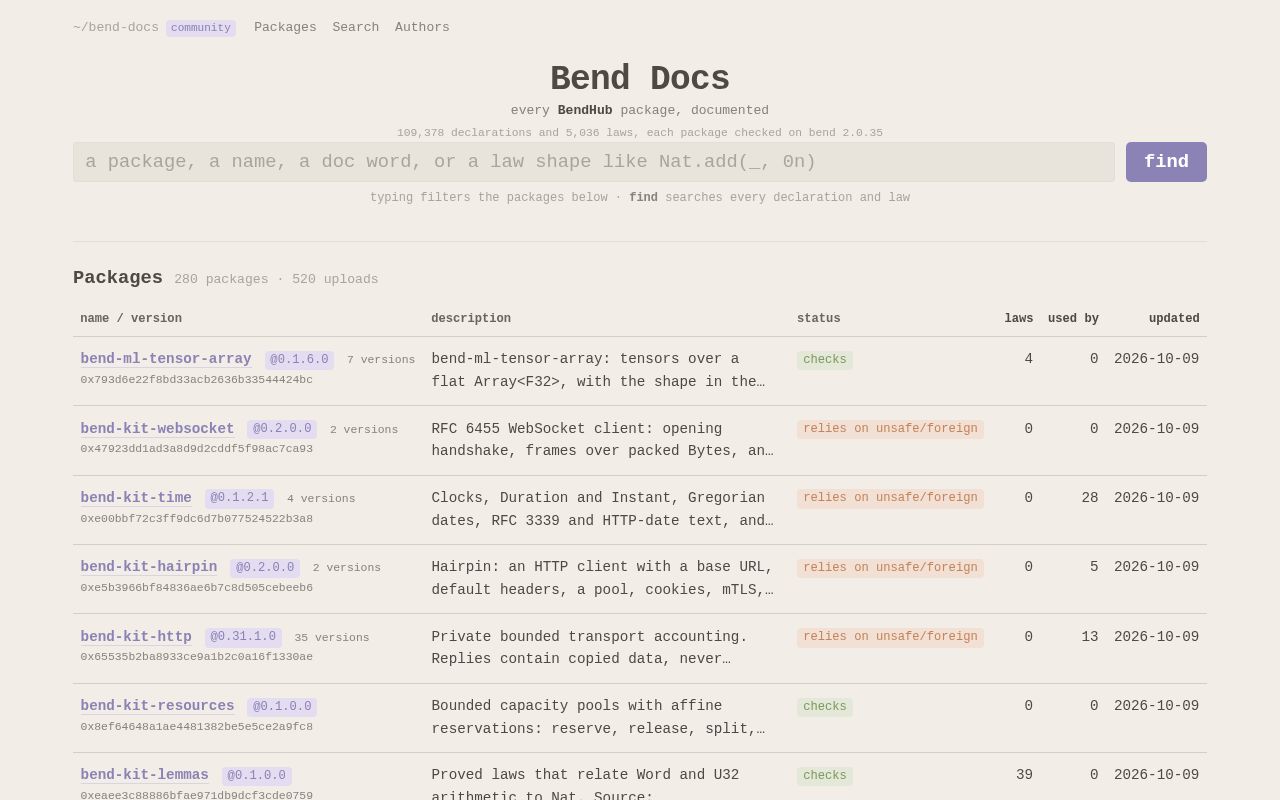The width and height of the screenshot is (1280, 800).
Task: Click the bend-kit-hairpin description text
Action: [602, 579]
